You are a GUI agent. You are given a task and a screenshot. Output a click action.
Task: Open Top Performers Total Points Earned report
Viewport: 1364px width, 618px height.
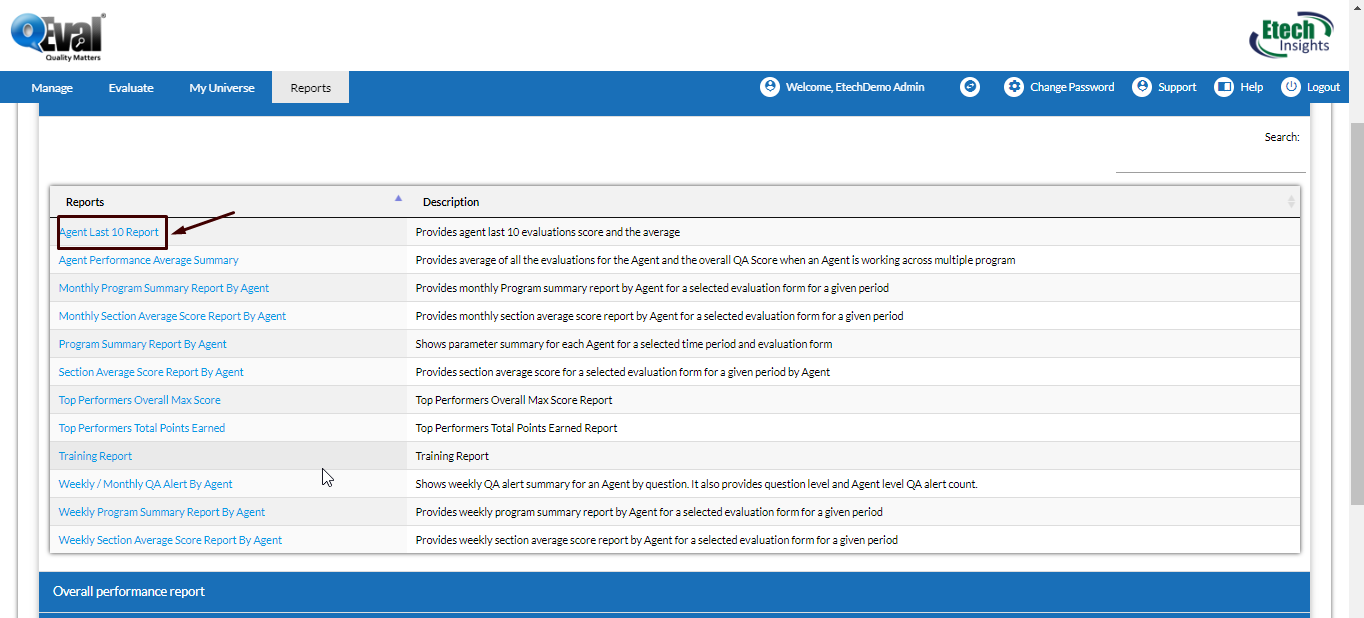[142, 428]
